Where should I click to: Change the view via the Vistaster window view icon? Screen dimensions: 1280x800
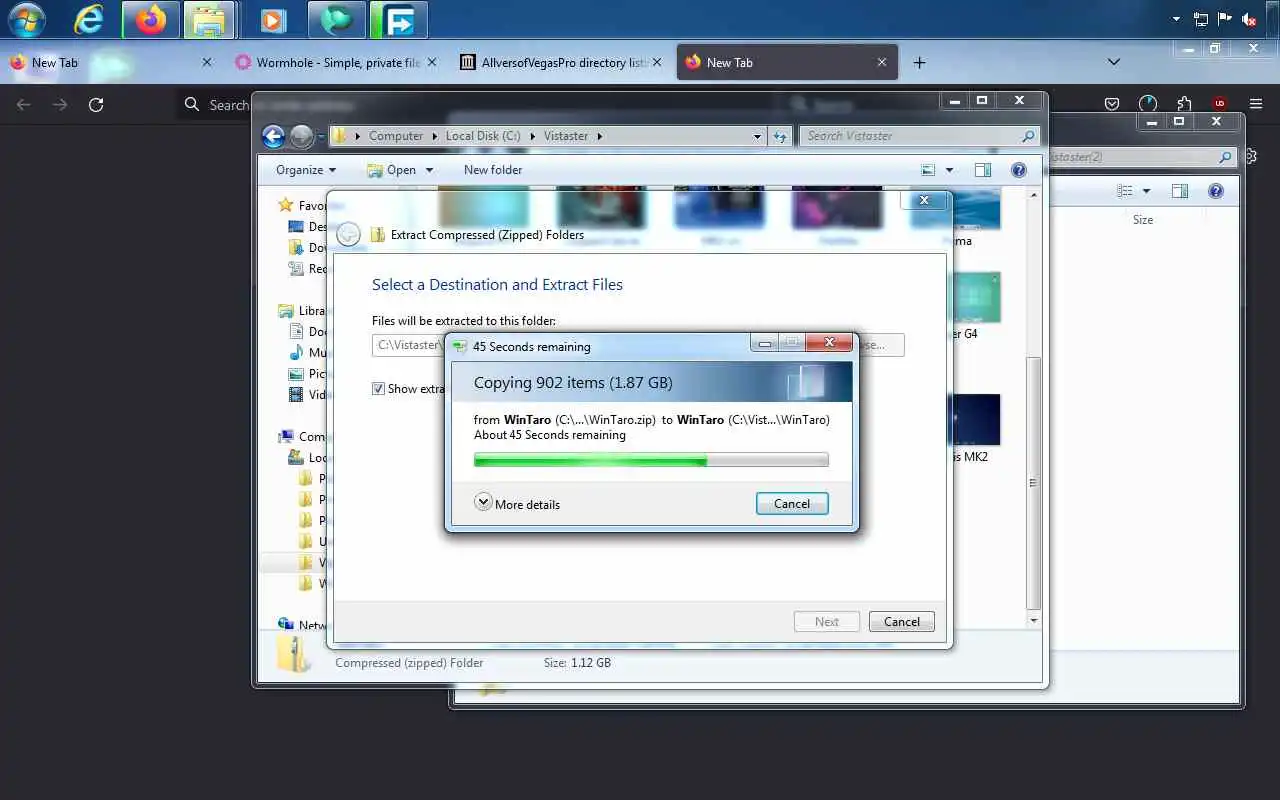pos(928,170)
